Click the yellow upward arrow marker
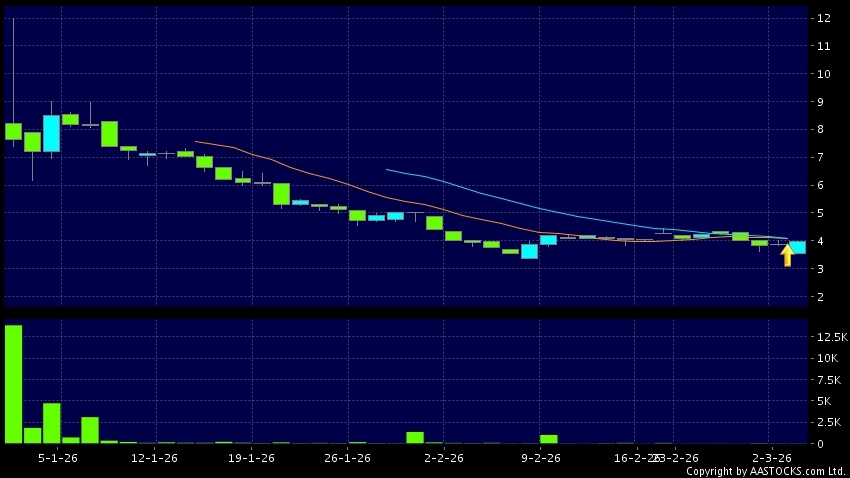 [787, 256]
